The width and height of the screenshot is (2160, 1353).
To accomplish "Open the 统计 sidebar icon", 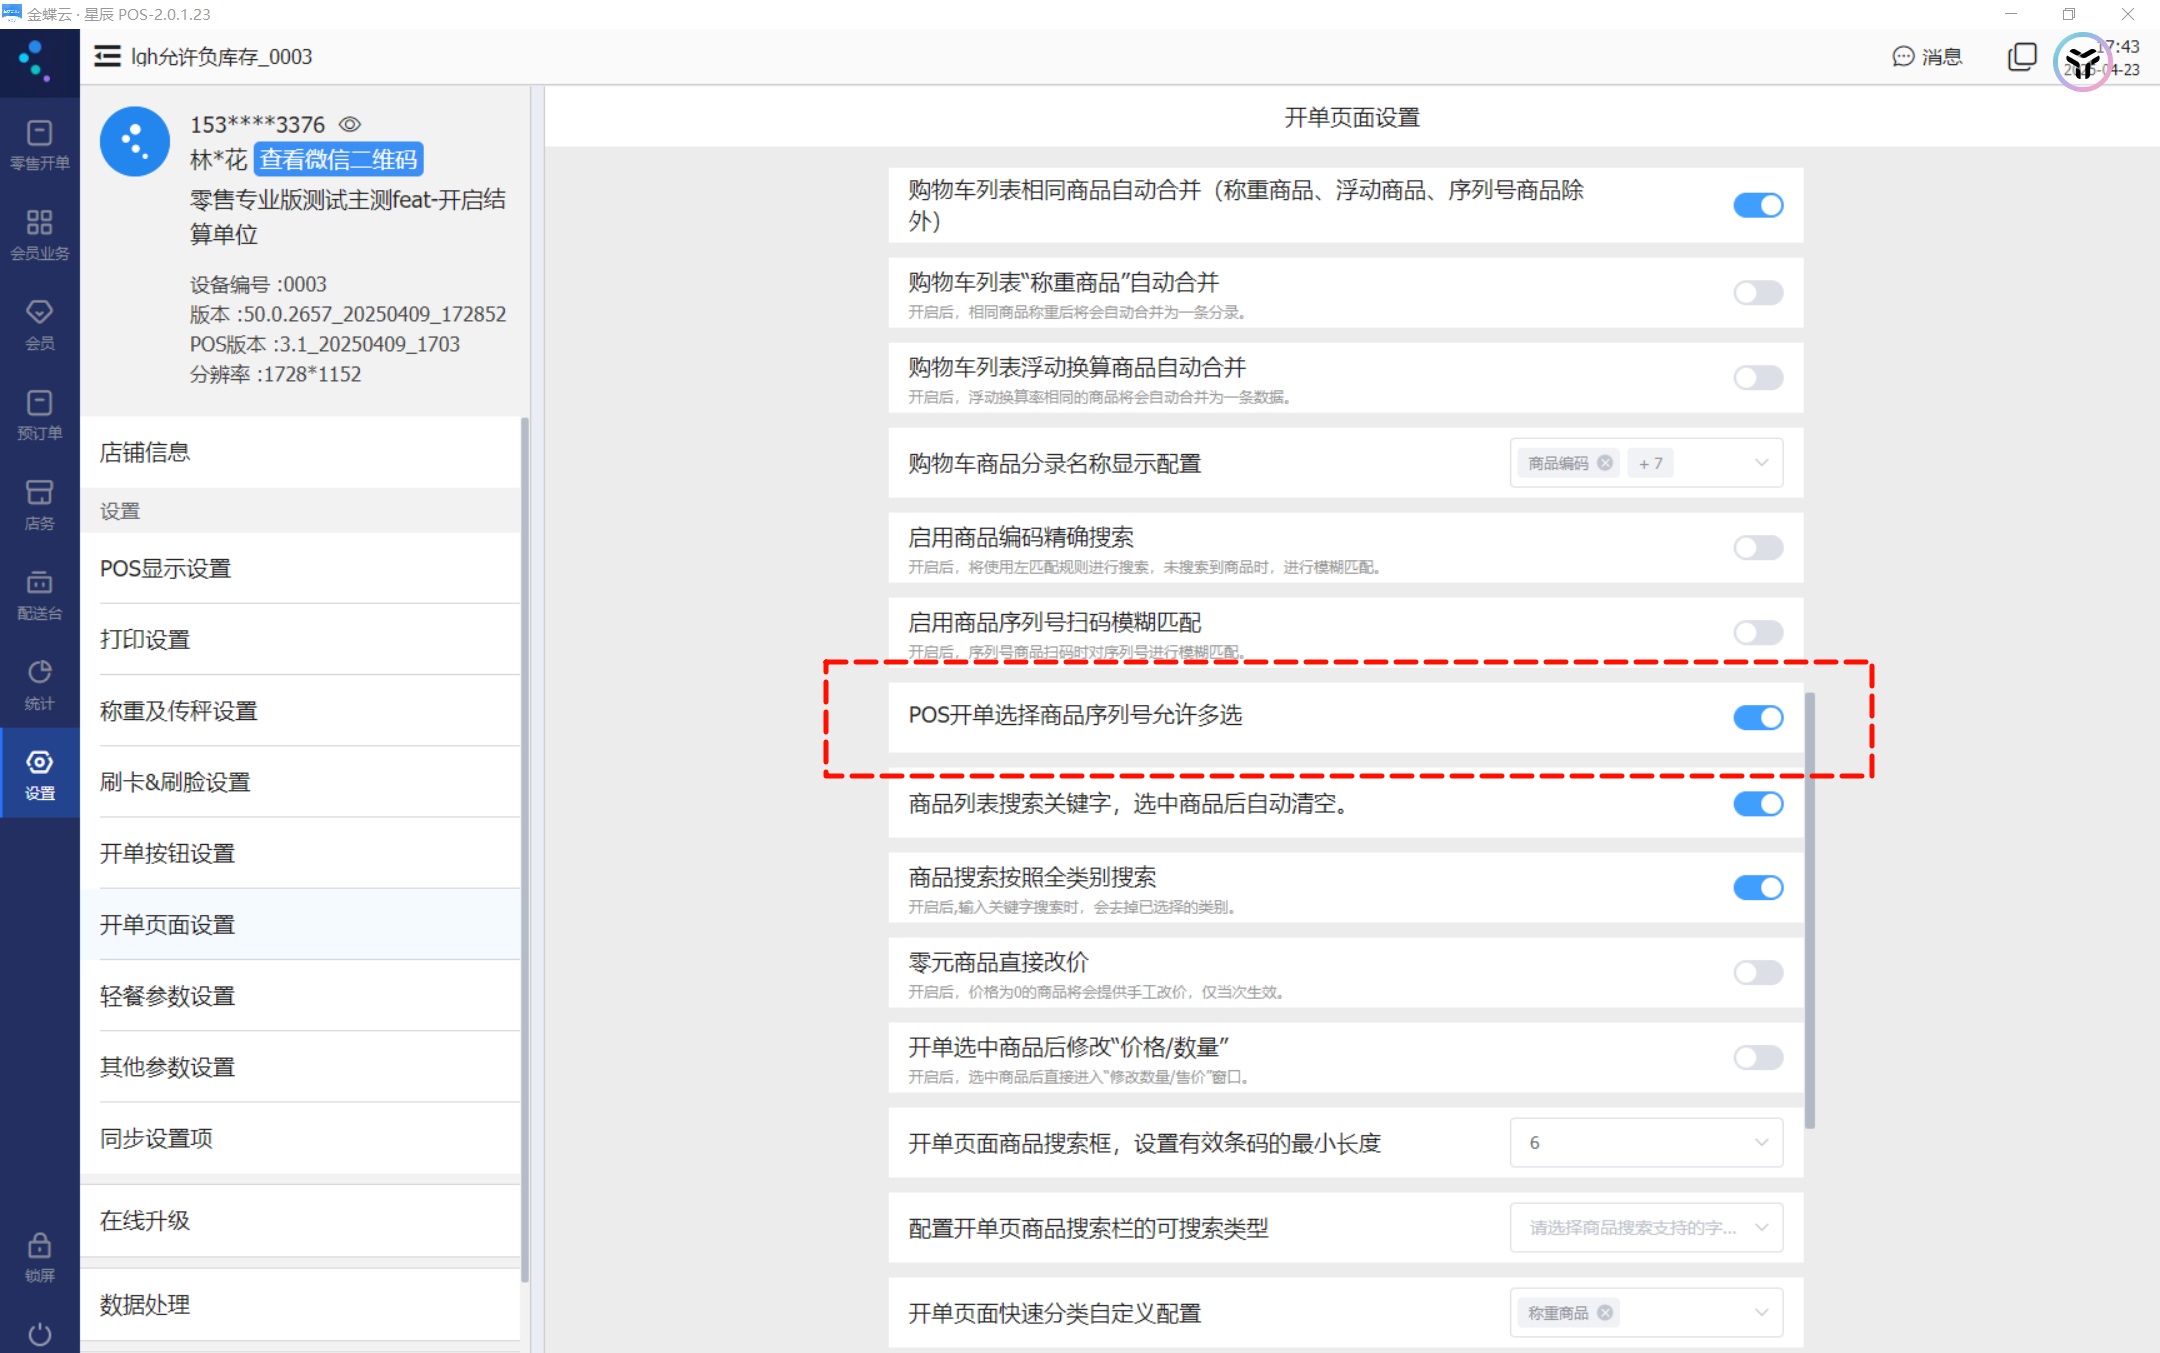I will 39,685.
